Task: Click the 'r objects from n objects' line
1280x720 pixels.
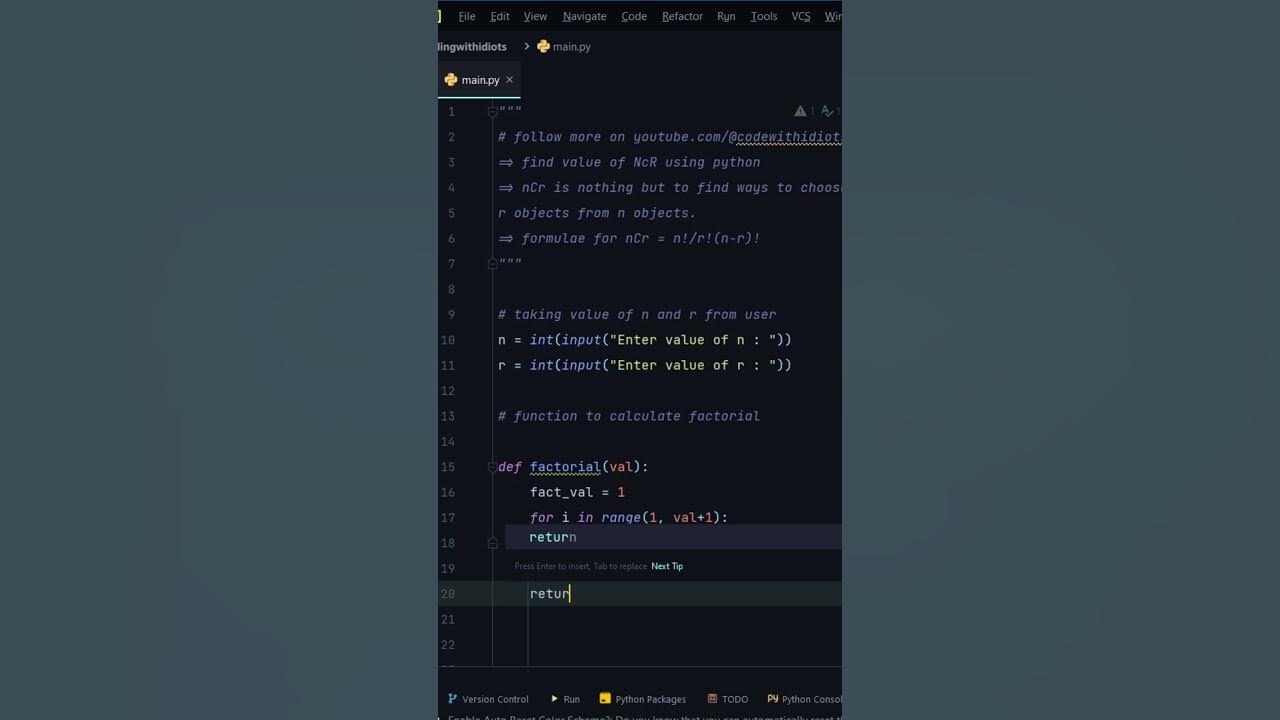Action: 597,213
